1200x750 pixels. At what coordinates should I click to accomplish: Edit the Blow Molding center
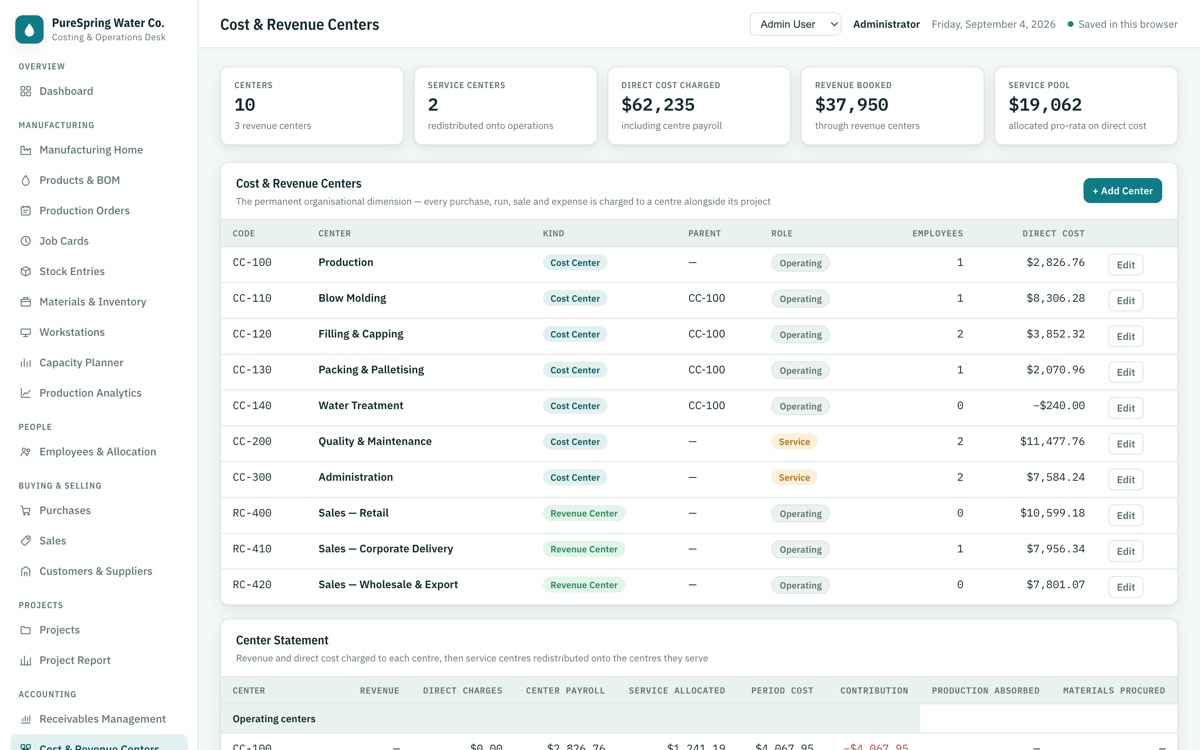click(x=1125, y=300)
